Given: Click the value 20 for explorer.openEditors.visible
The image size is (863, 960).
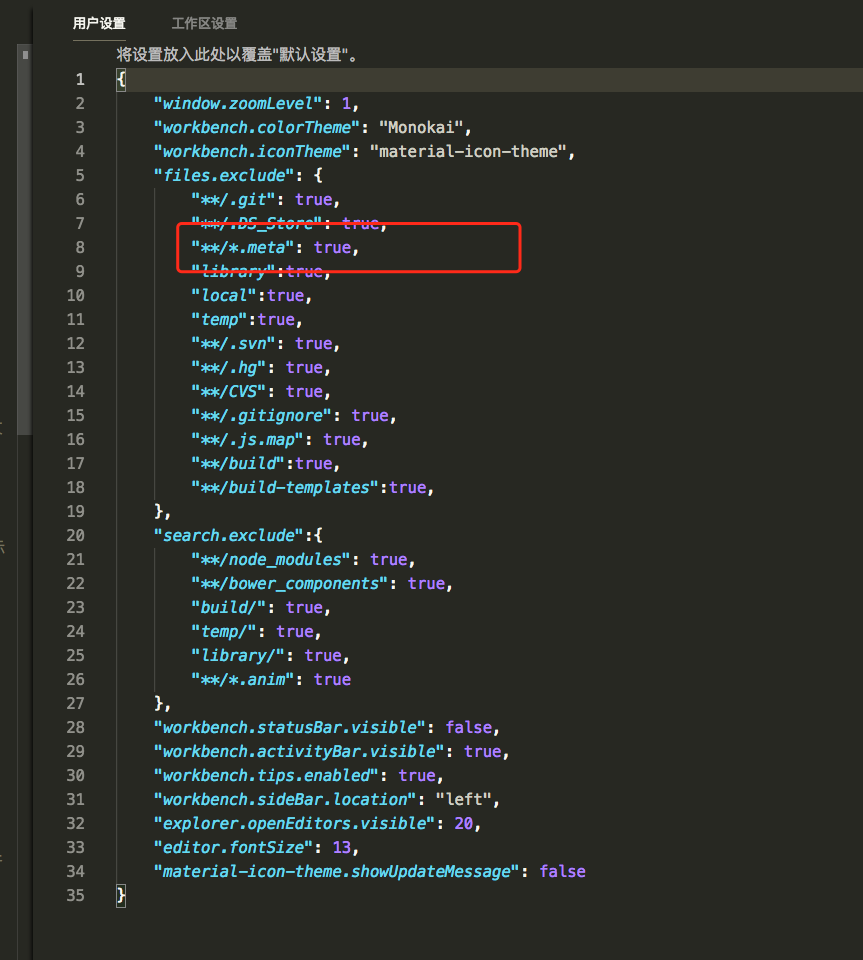Looking at the screenshot, I should 464,823.
